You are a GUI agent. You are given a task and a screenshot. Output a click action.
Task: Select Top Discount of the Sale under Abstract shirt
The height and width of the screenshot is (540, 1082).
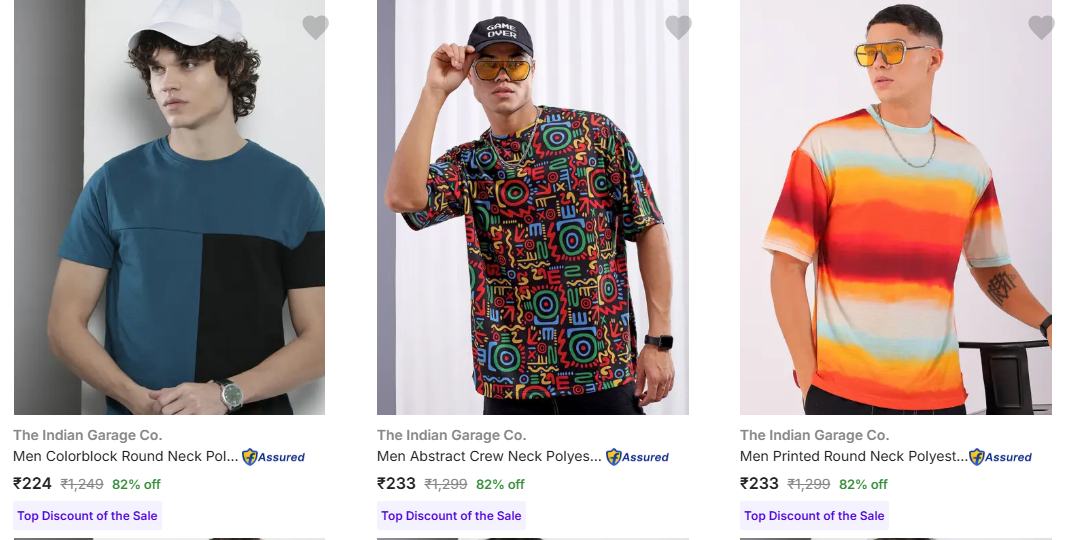[x=451, y=516]
